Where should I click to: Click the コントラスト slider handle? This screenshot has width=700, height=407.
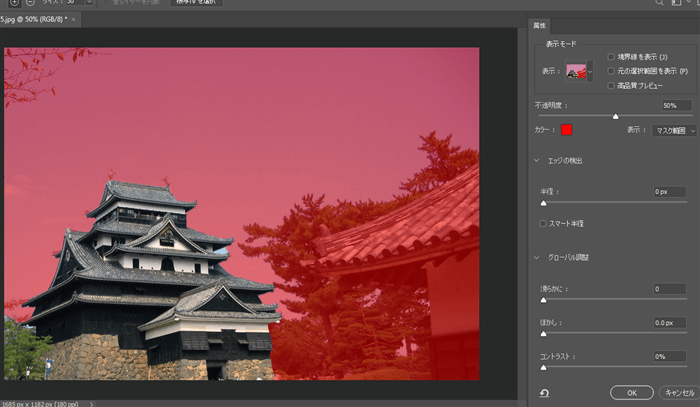[543, 368]
